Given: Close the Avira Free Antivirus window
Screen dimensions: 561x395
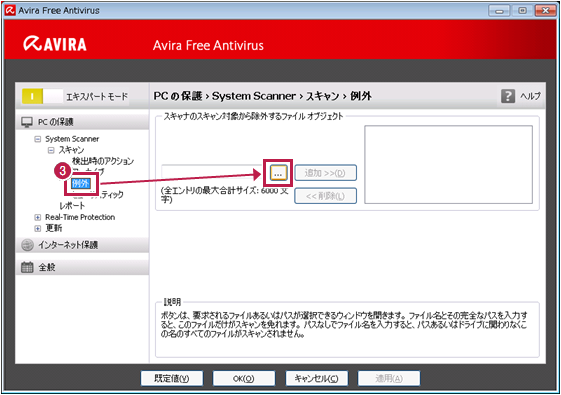Looking at the screenshot, I should click(545, 11).
